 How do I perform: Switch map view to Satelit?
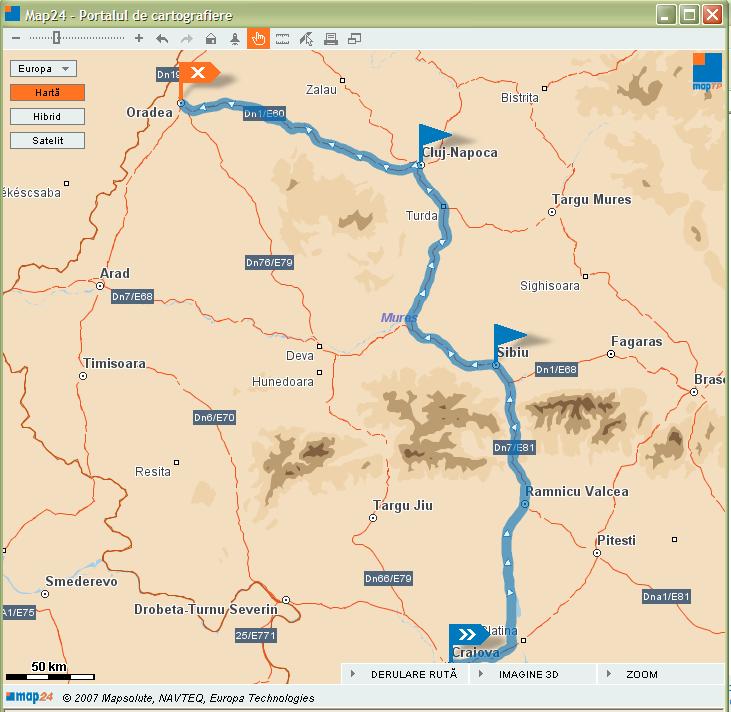[47, 141]
